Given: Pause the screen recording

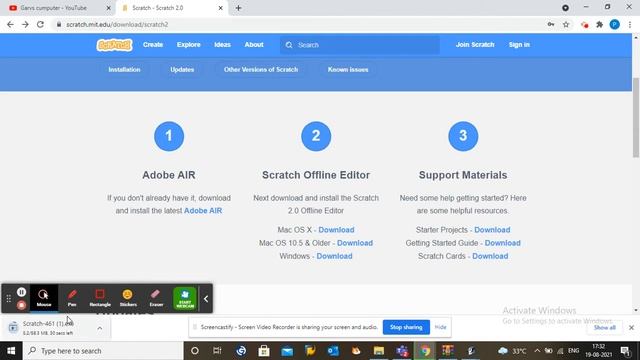Looking at the screenshot, I should tap(22, 292).
